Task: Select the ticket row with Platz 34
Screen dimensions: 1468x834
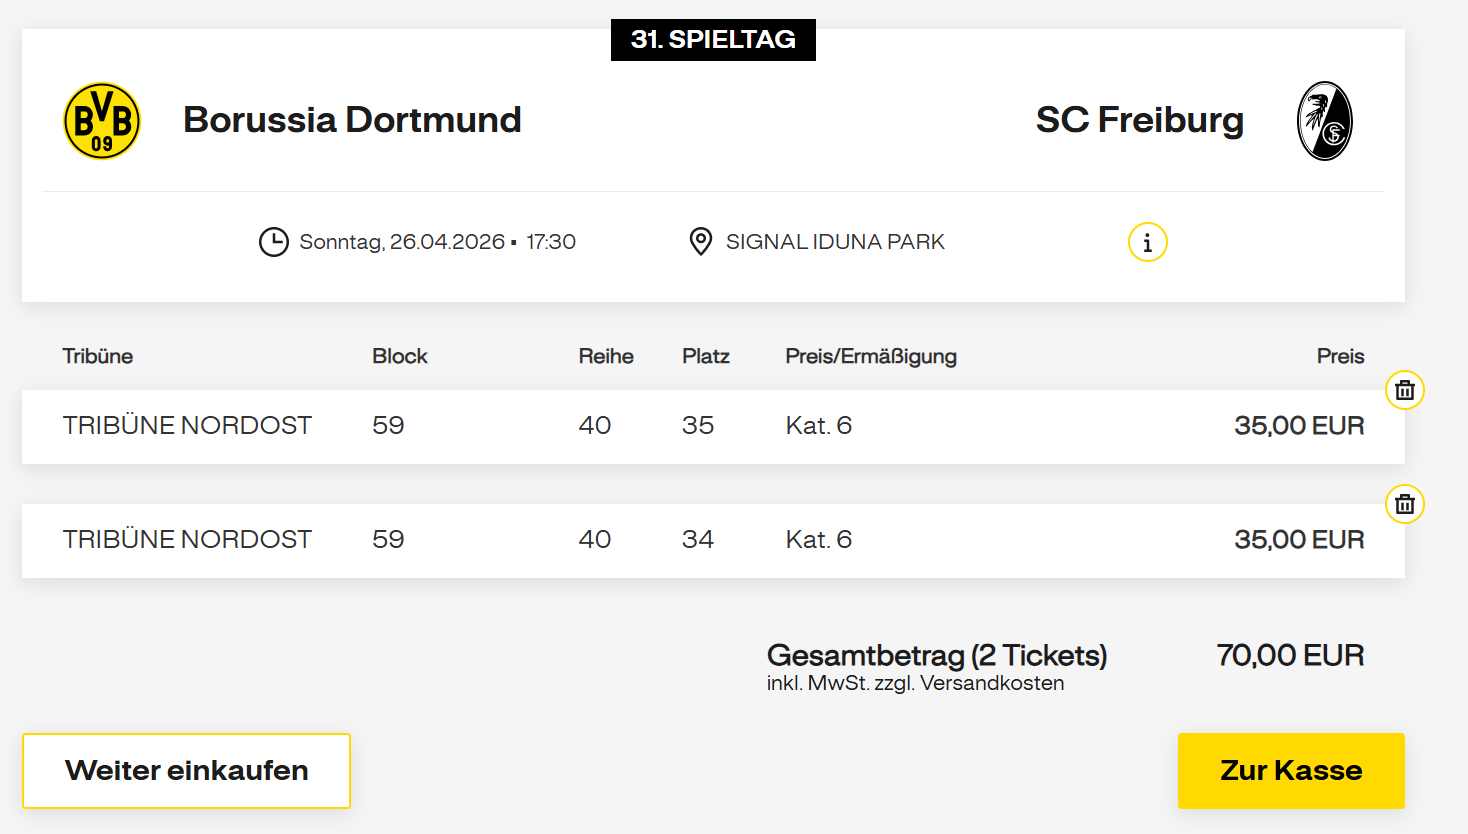Action: [713, 541]
